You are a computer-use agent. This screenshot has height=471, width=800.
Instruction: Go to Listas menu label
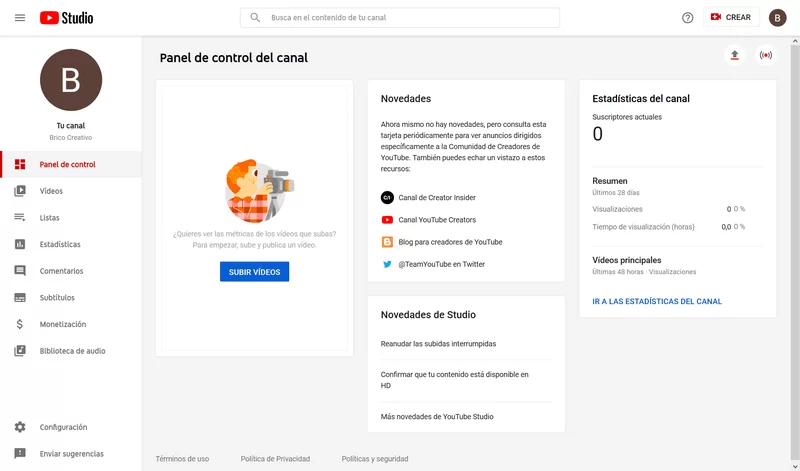pyautogui.click(x=49, y=217)
